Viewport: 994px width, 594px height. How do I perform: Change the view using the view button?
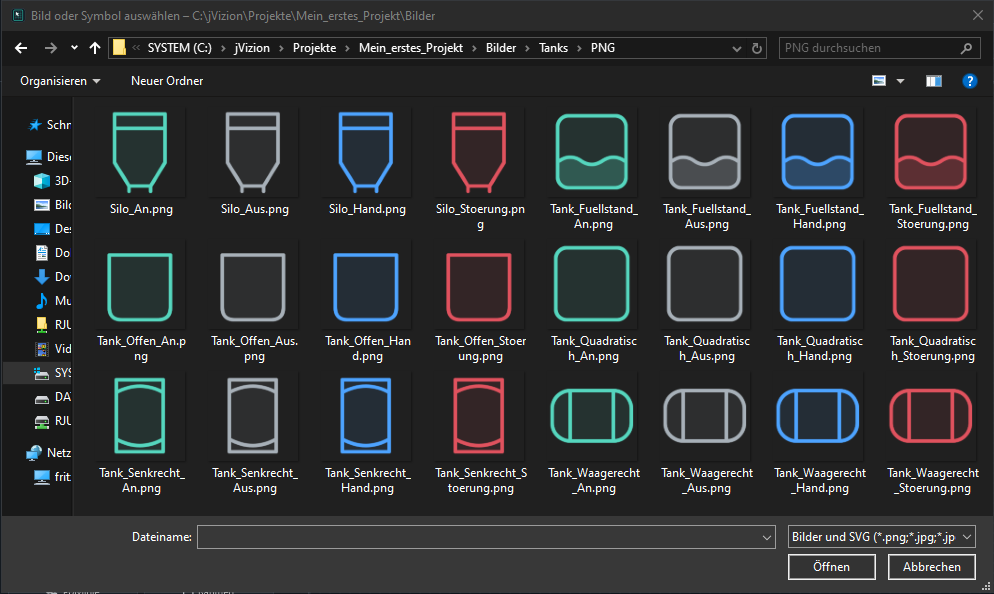click(x=879, y=81)
